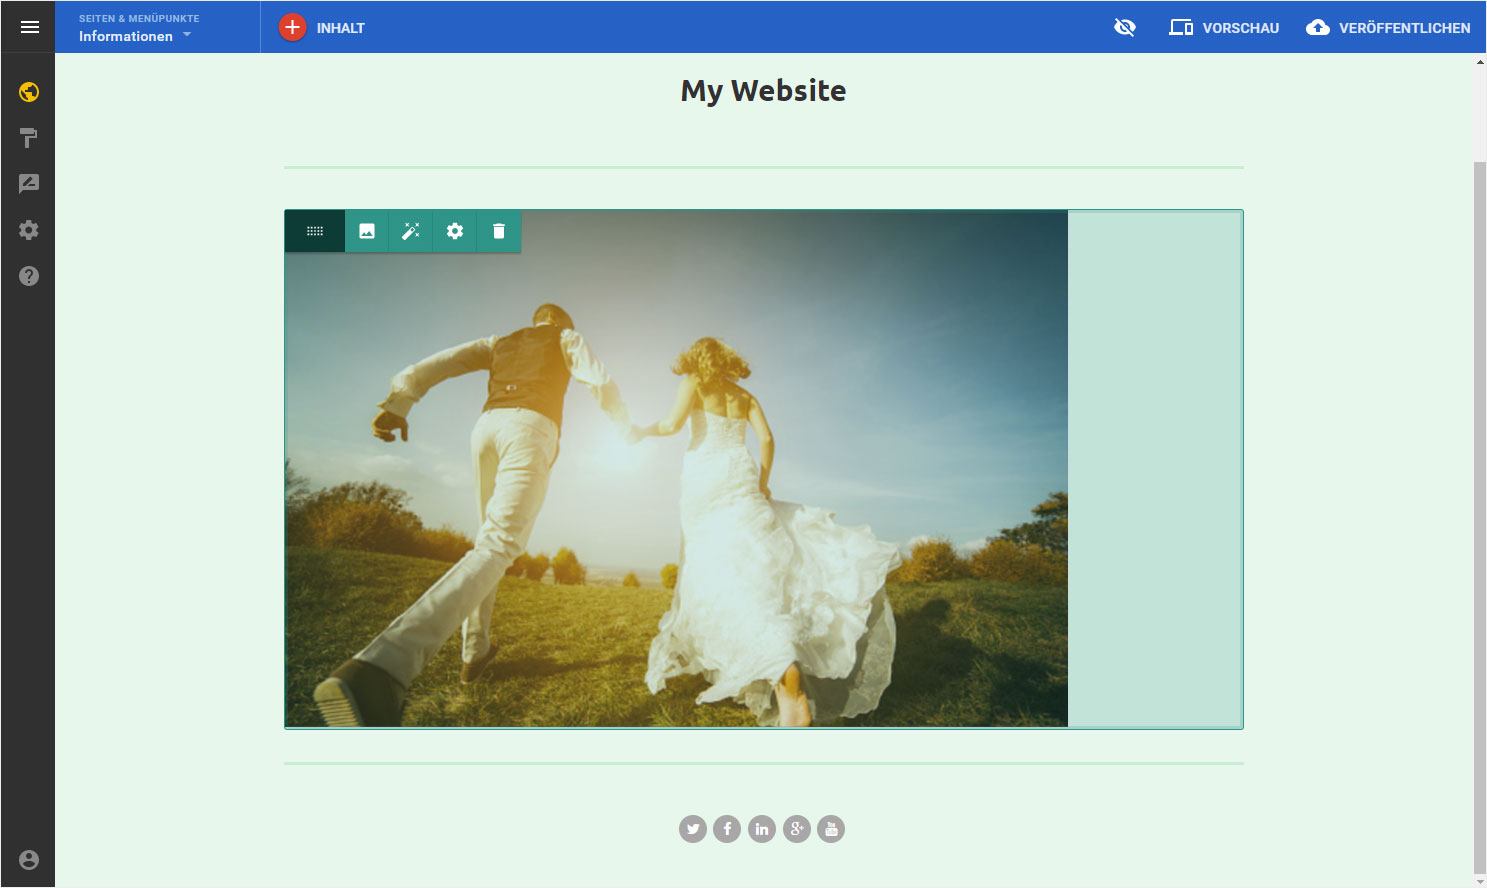Open the design paint roller tool

(x=29, y=138)
